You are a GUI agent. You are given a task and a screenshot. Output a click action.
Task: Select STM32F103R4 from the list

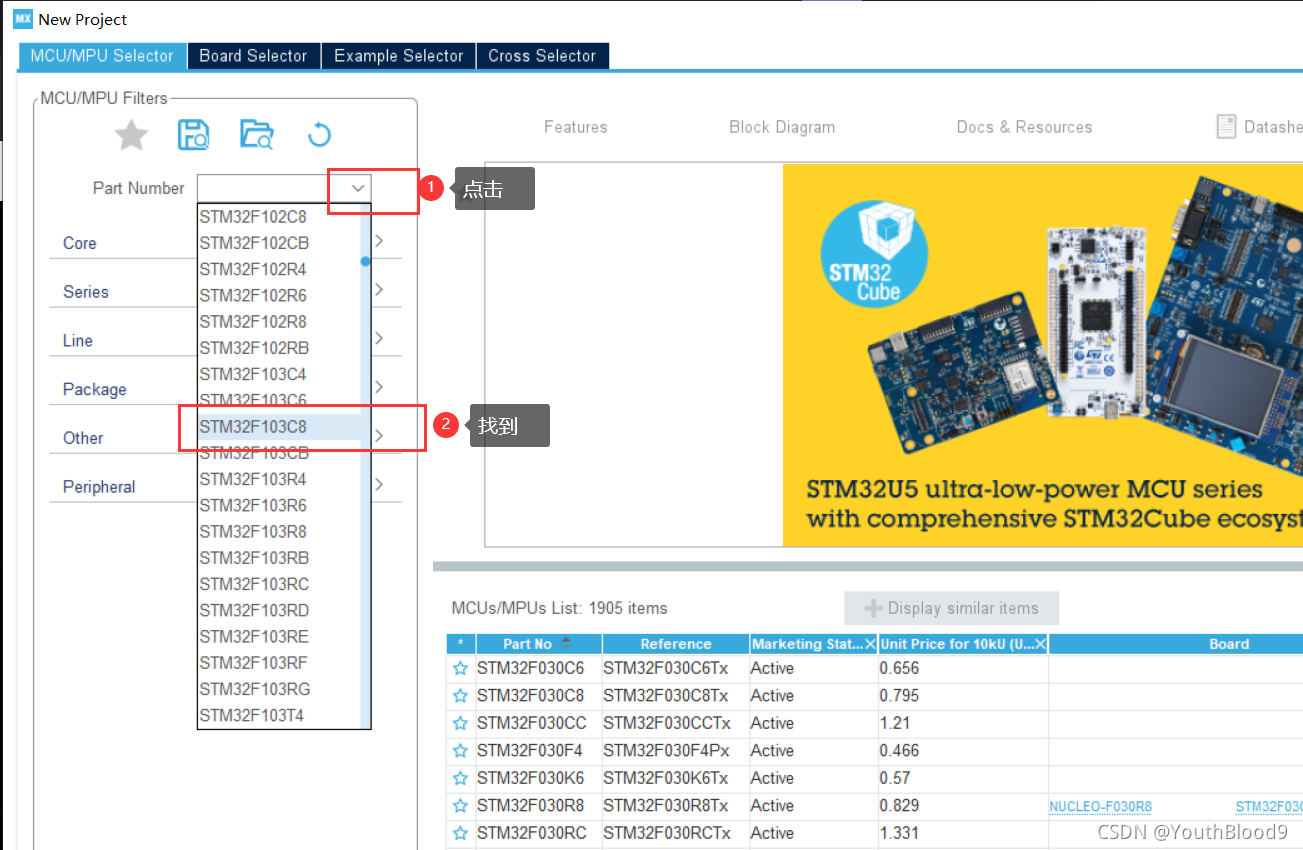point(279,479)
